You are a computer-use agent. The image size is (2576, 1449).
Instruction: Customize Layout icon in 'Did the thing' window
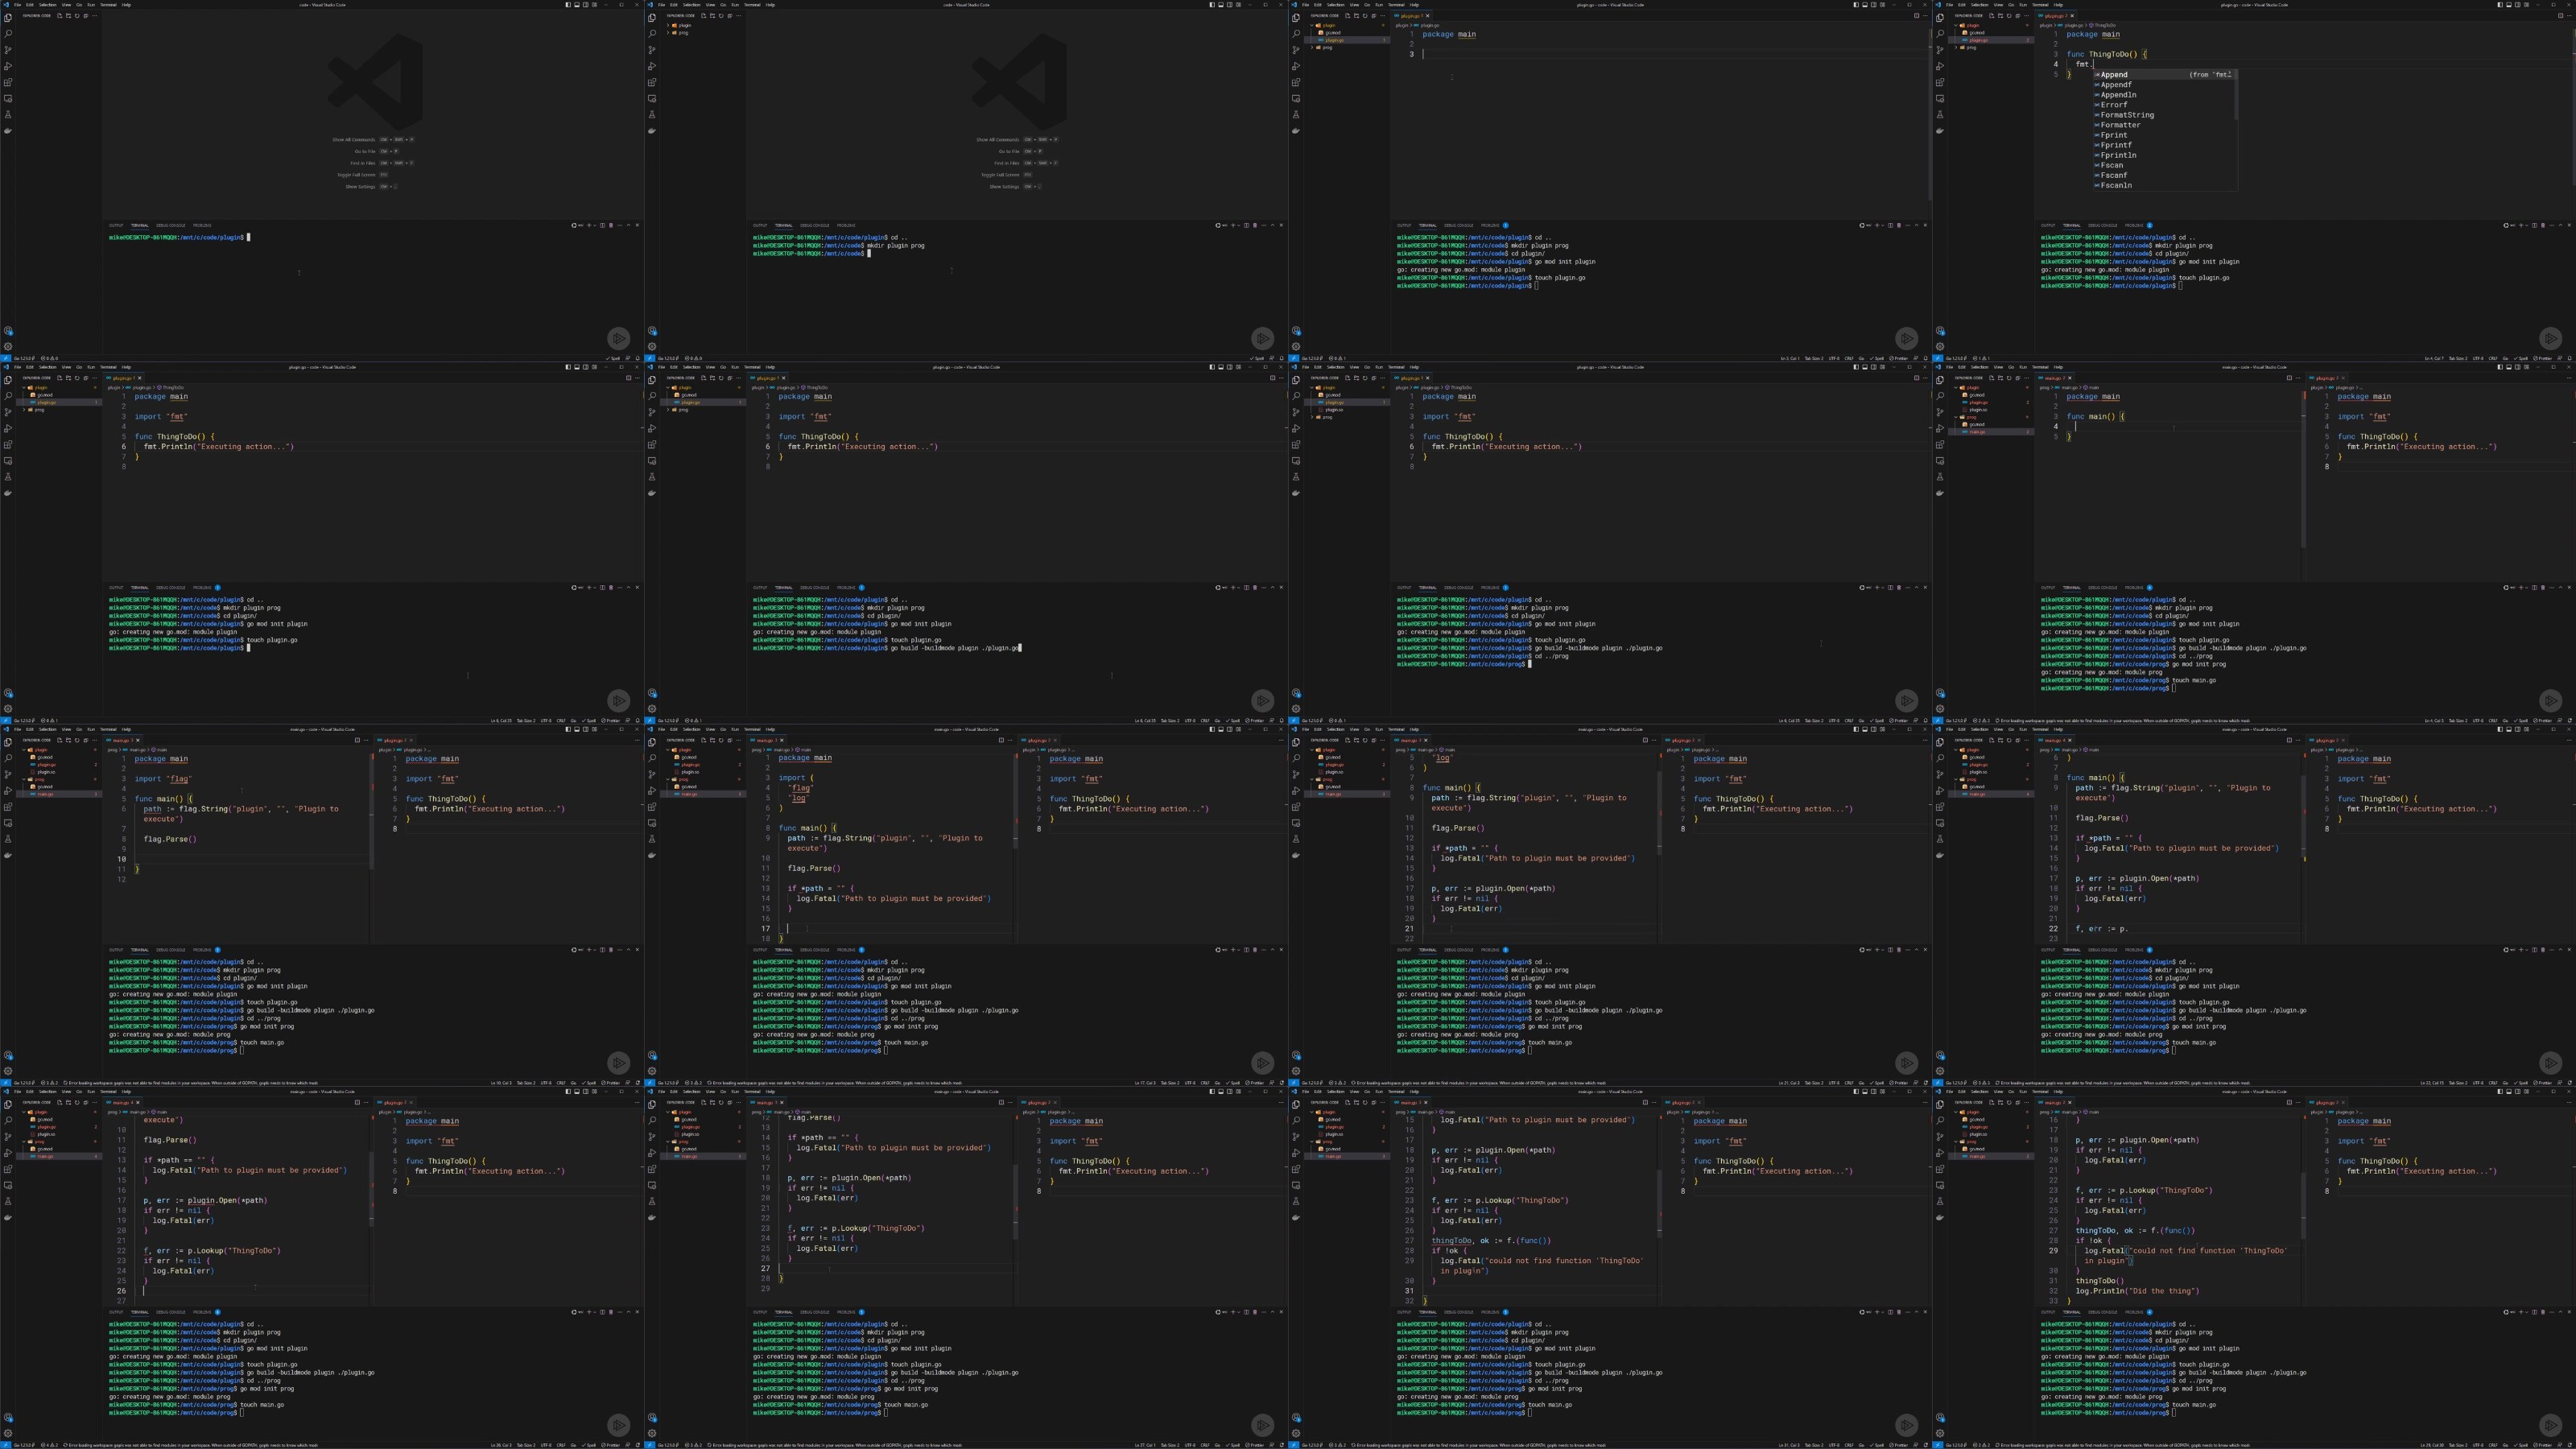pos(2527,1092)
